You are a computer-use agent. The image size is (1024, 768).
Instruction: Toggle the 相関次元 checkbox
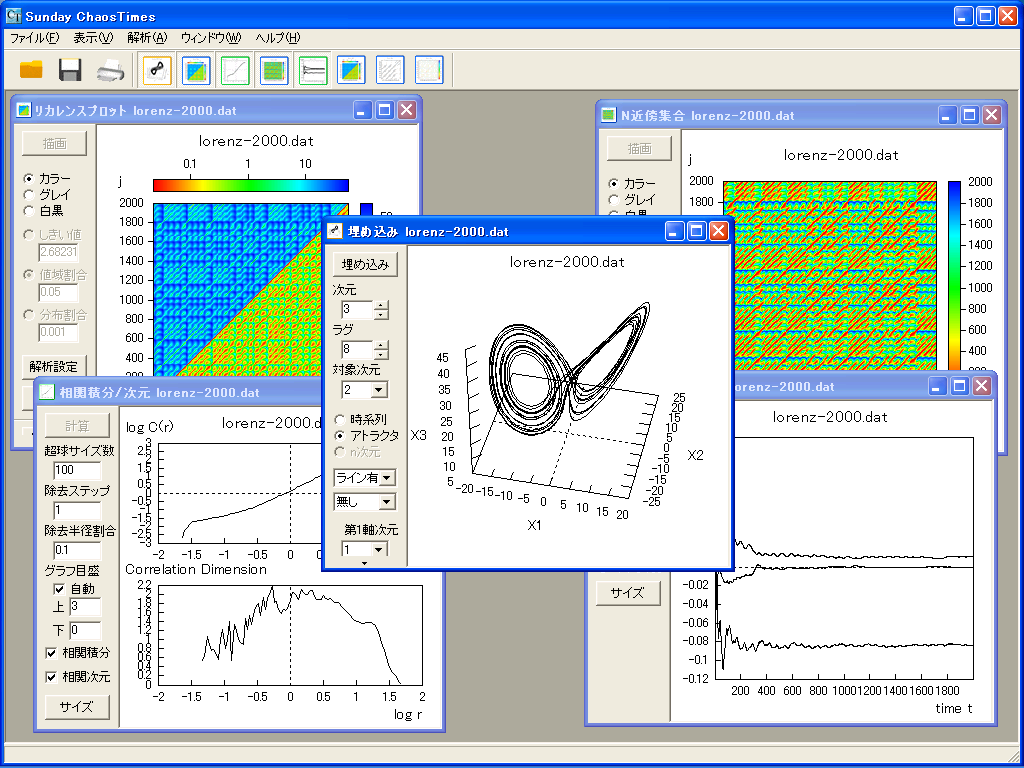tap(52, 677)
